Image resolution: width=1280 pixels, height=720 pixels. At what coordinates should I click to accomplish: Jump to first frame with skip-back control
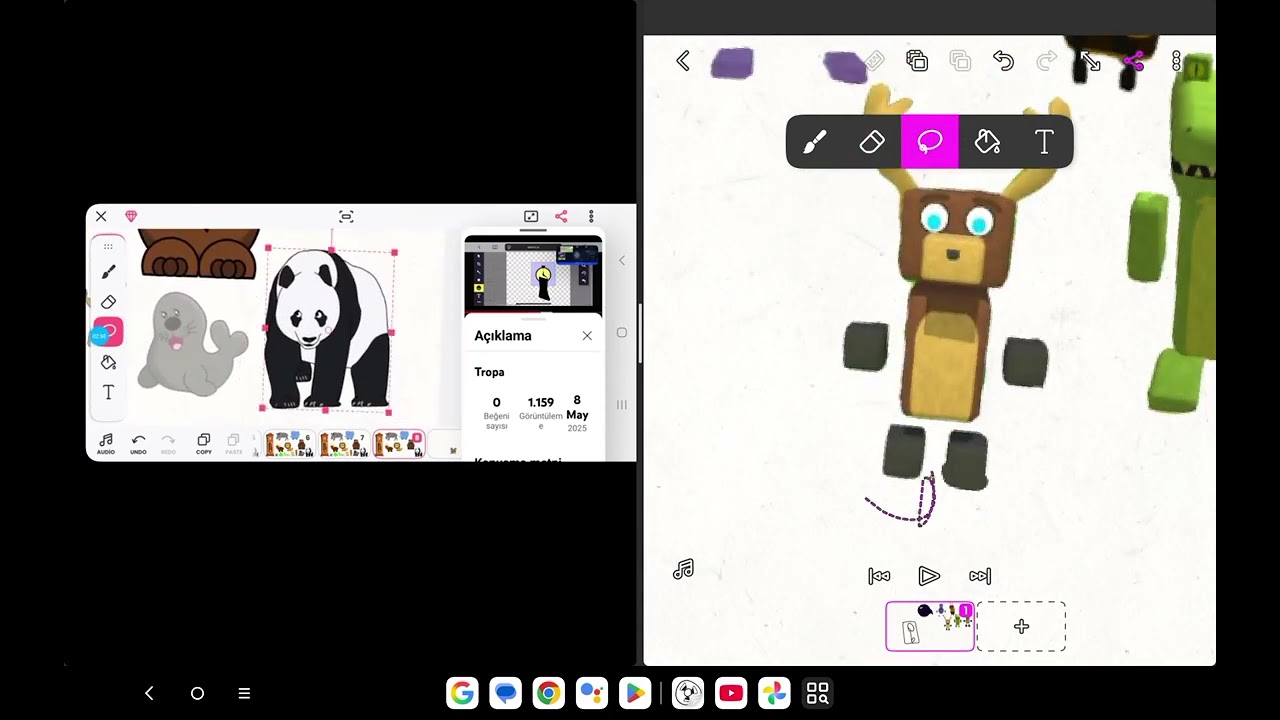(879, 576)
